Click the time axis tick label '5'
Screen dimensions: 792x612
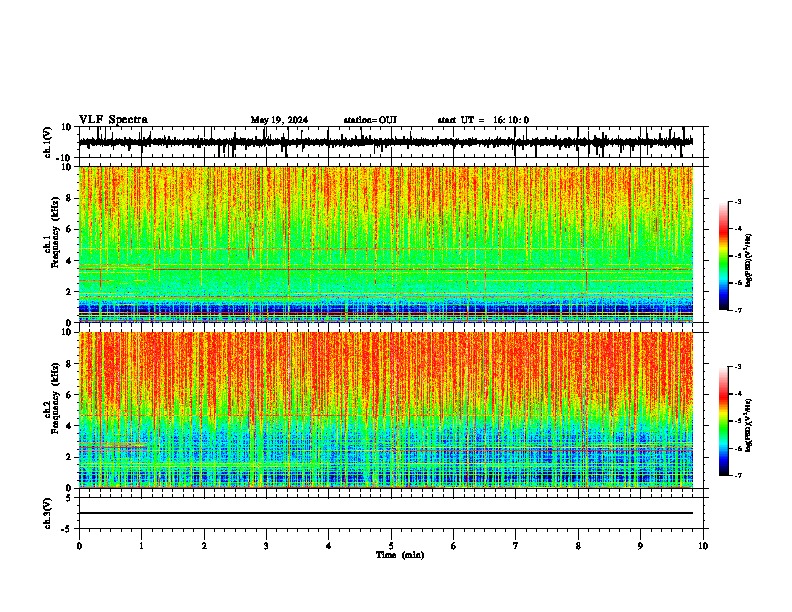(x=391, y=546)
